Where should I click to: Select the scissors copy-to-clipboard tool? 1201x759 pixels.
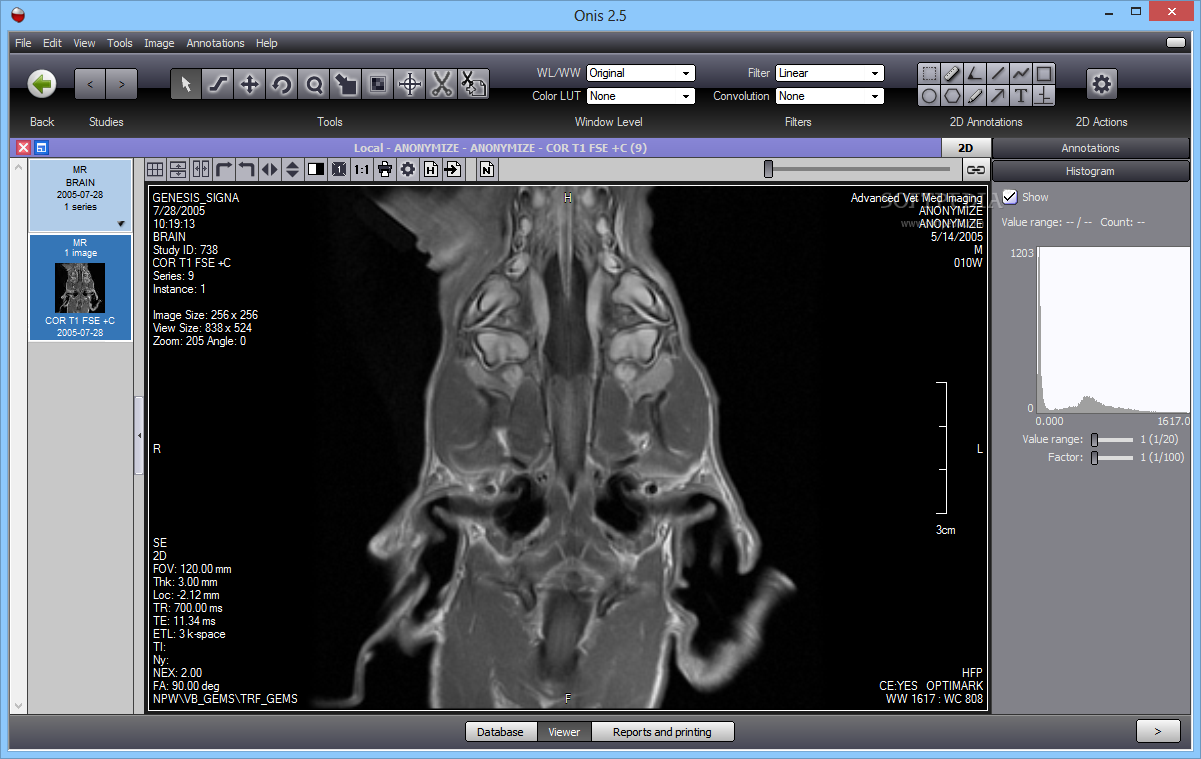pos(474,85)
